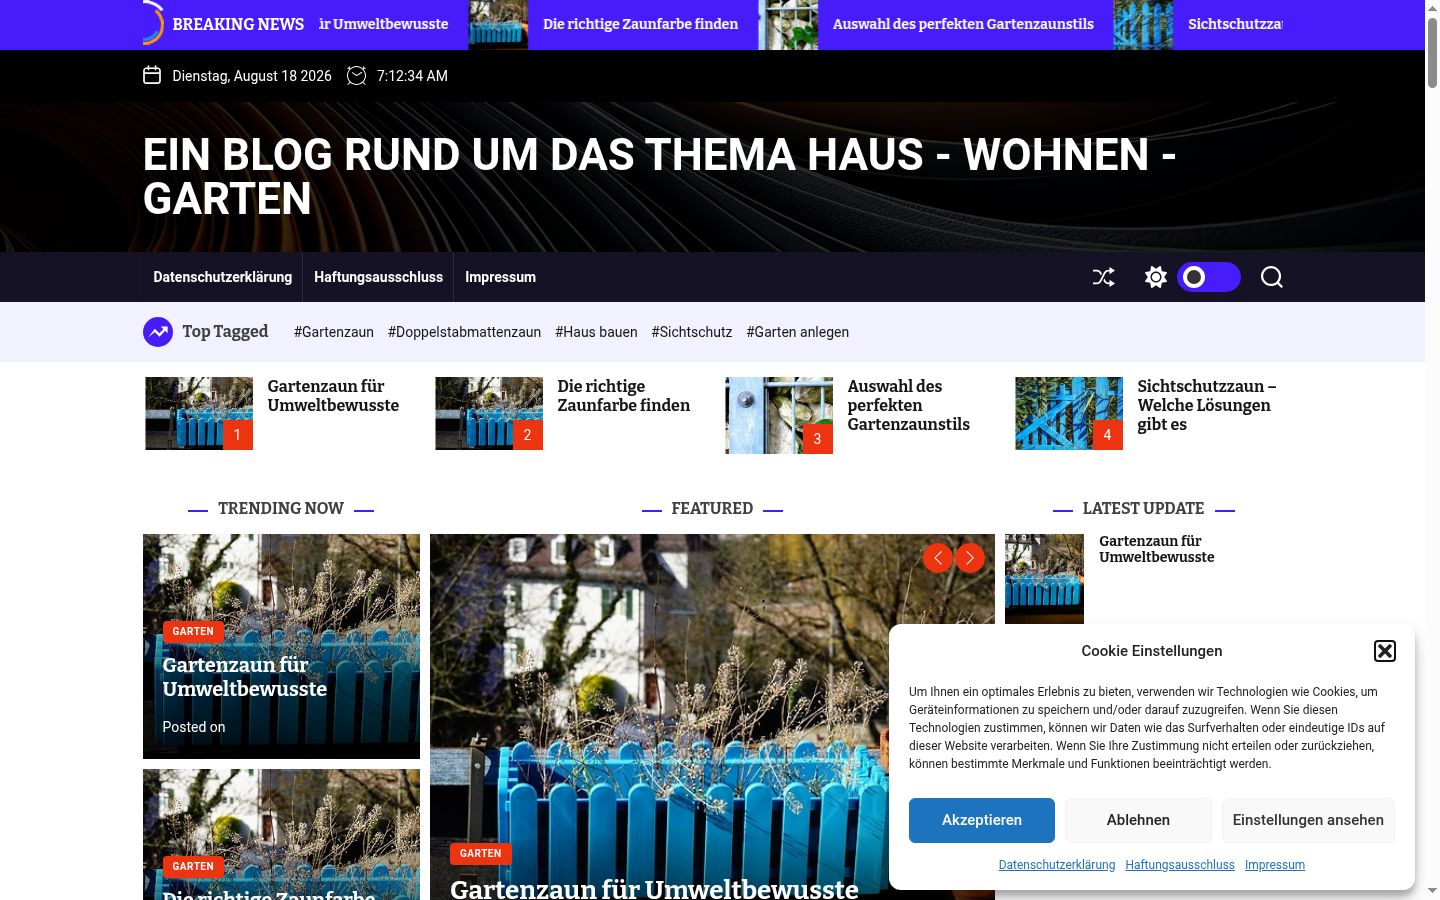
Task: Open numbered post thumbnail 1
Action: click(x=199, y=413)
